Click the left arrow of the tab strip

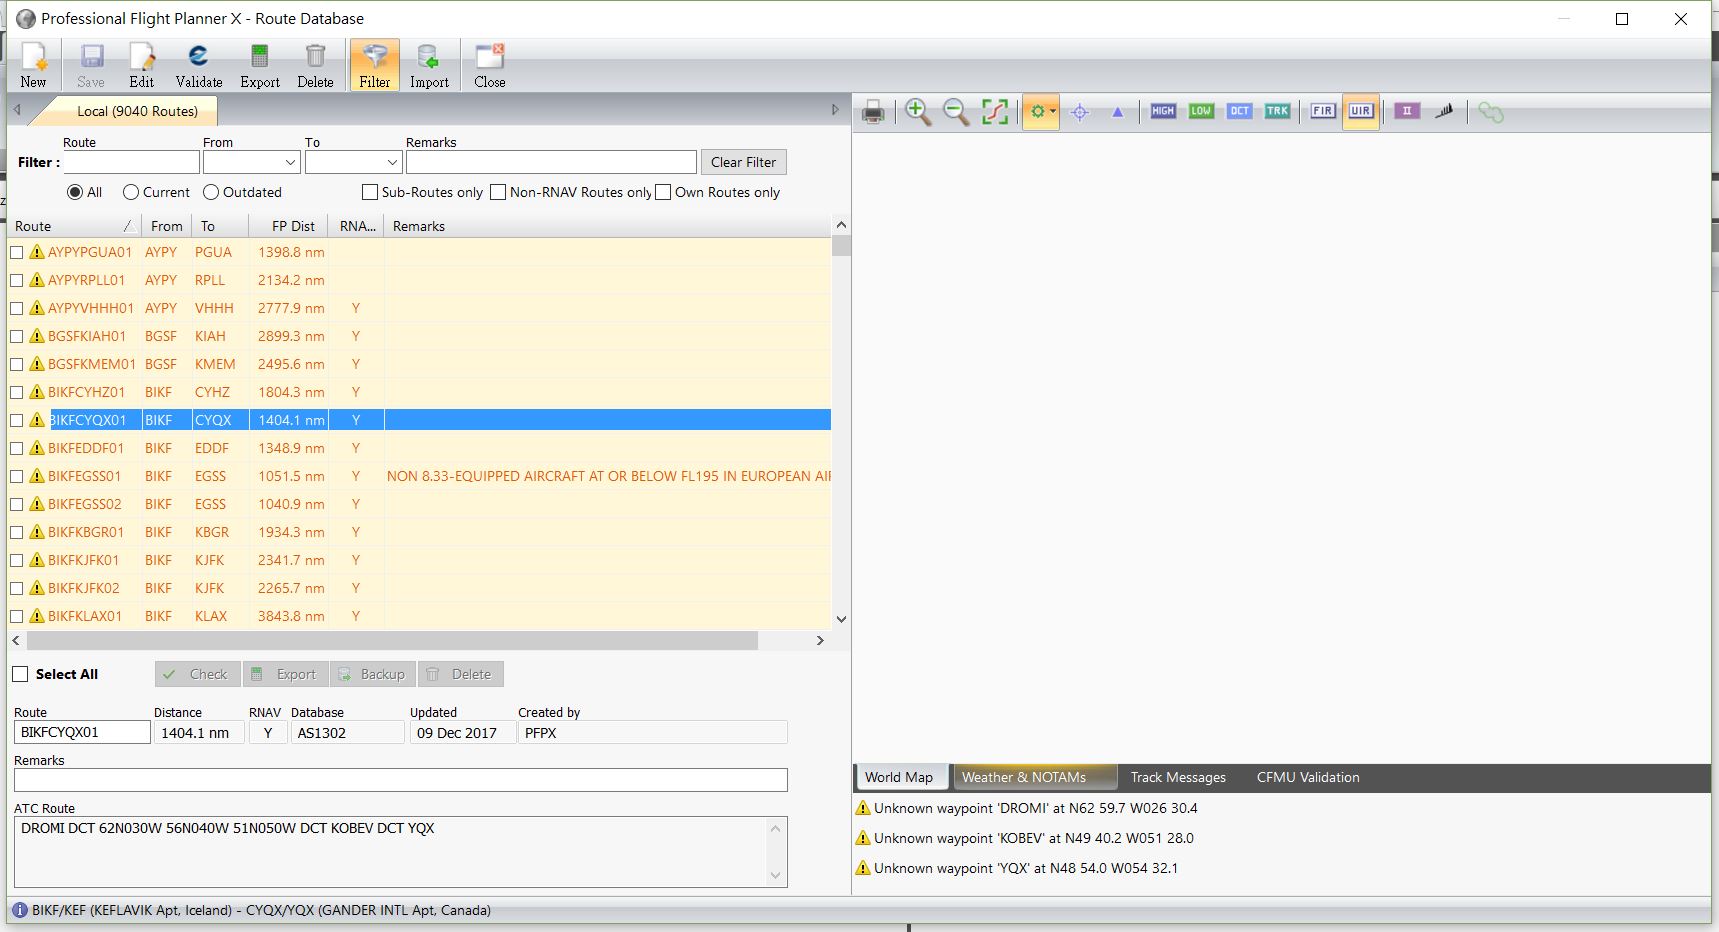[x=17, y=110]
